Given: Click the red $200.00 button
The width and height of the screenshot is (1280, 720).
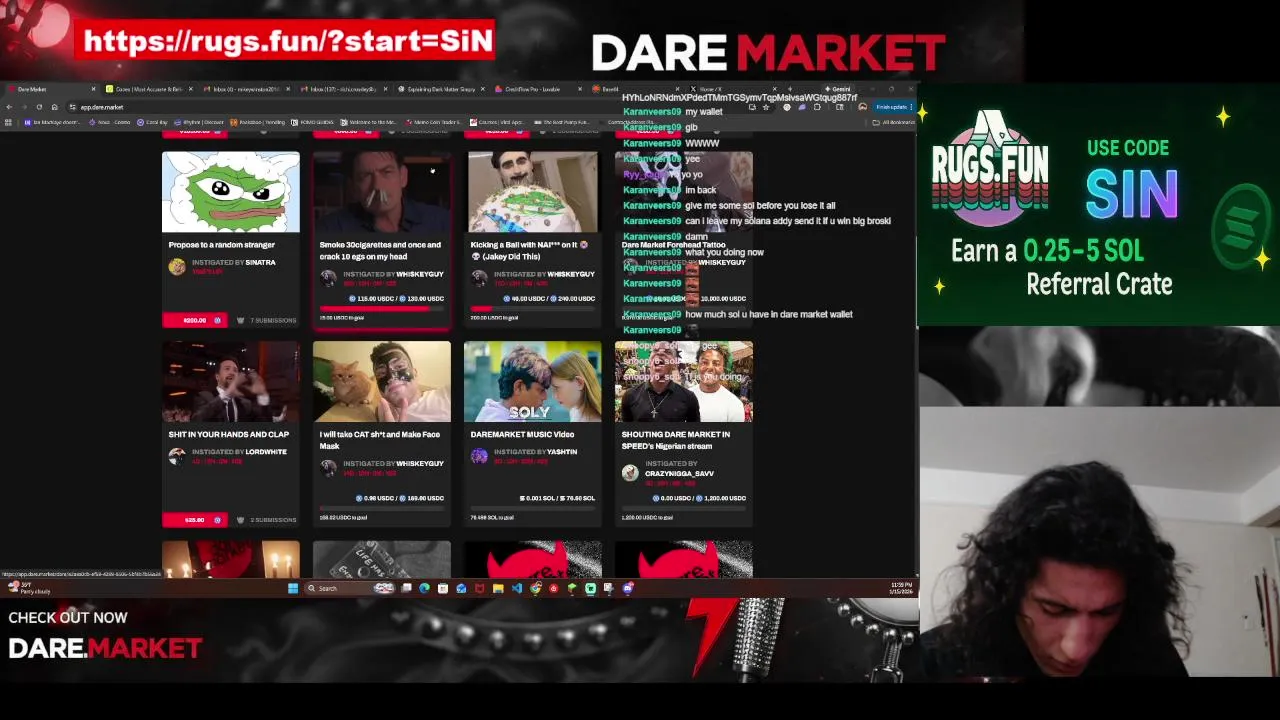Looking at the screenshot, I should (x=196, y=320).
